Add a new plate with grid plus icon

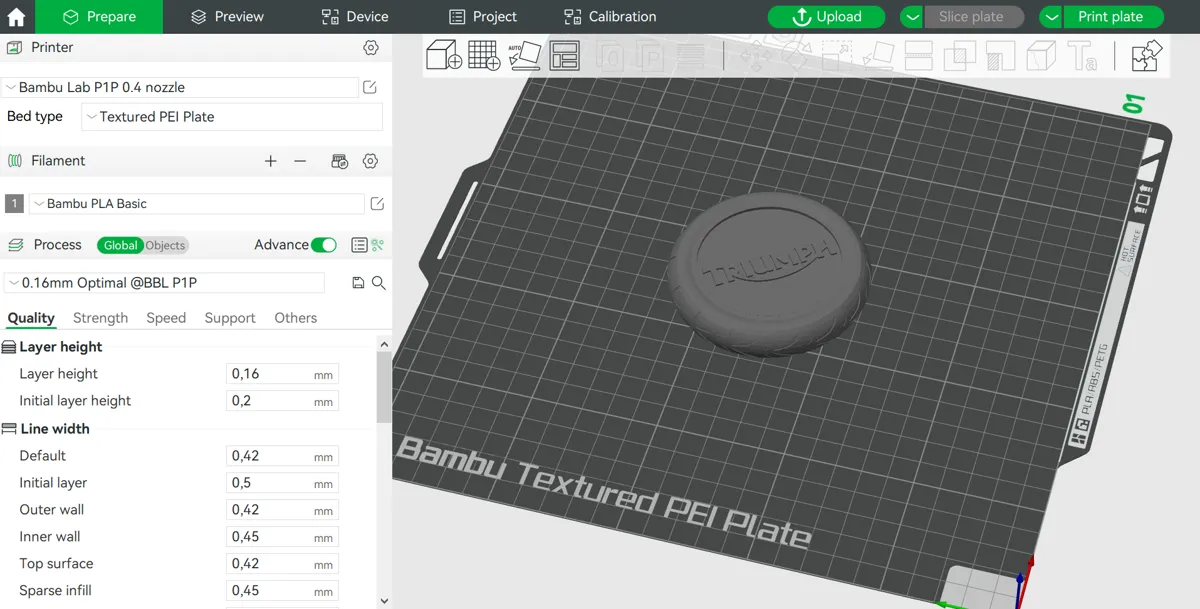point(484,55)
